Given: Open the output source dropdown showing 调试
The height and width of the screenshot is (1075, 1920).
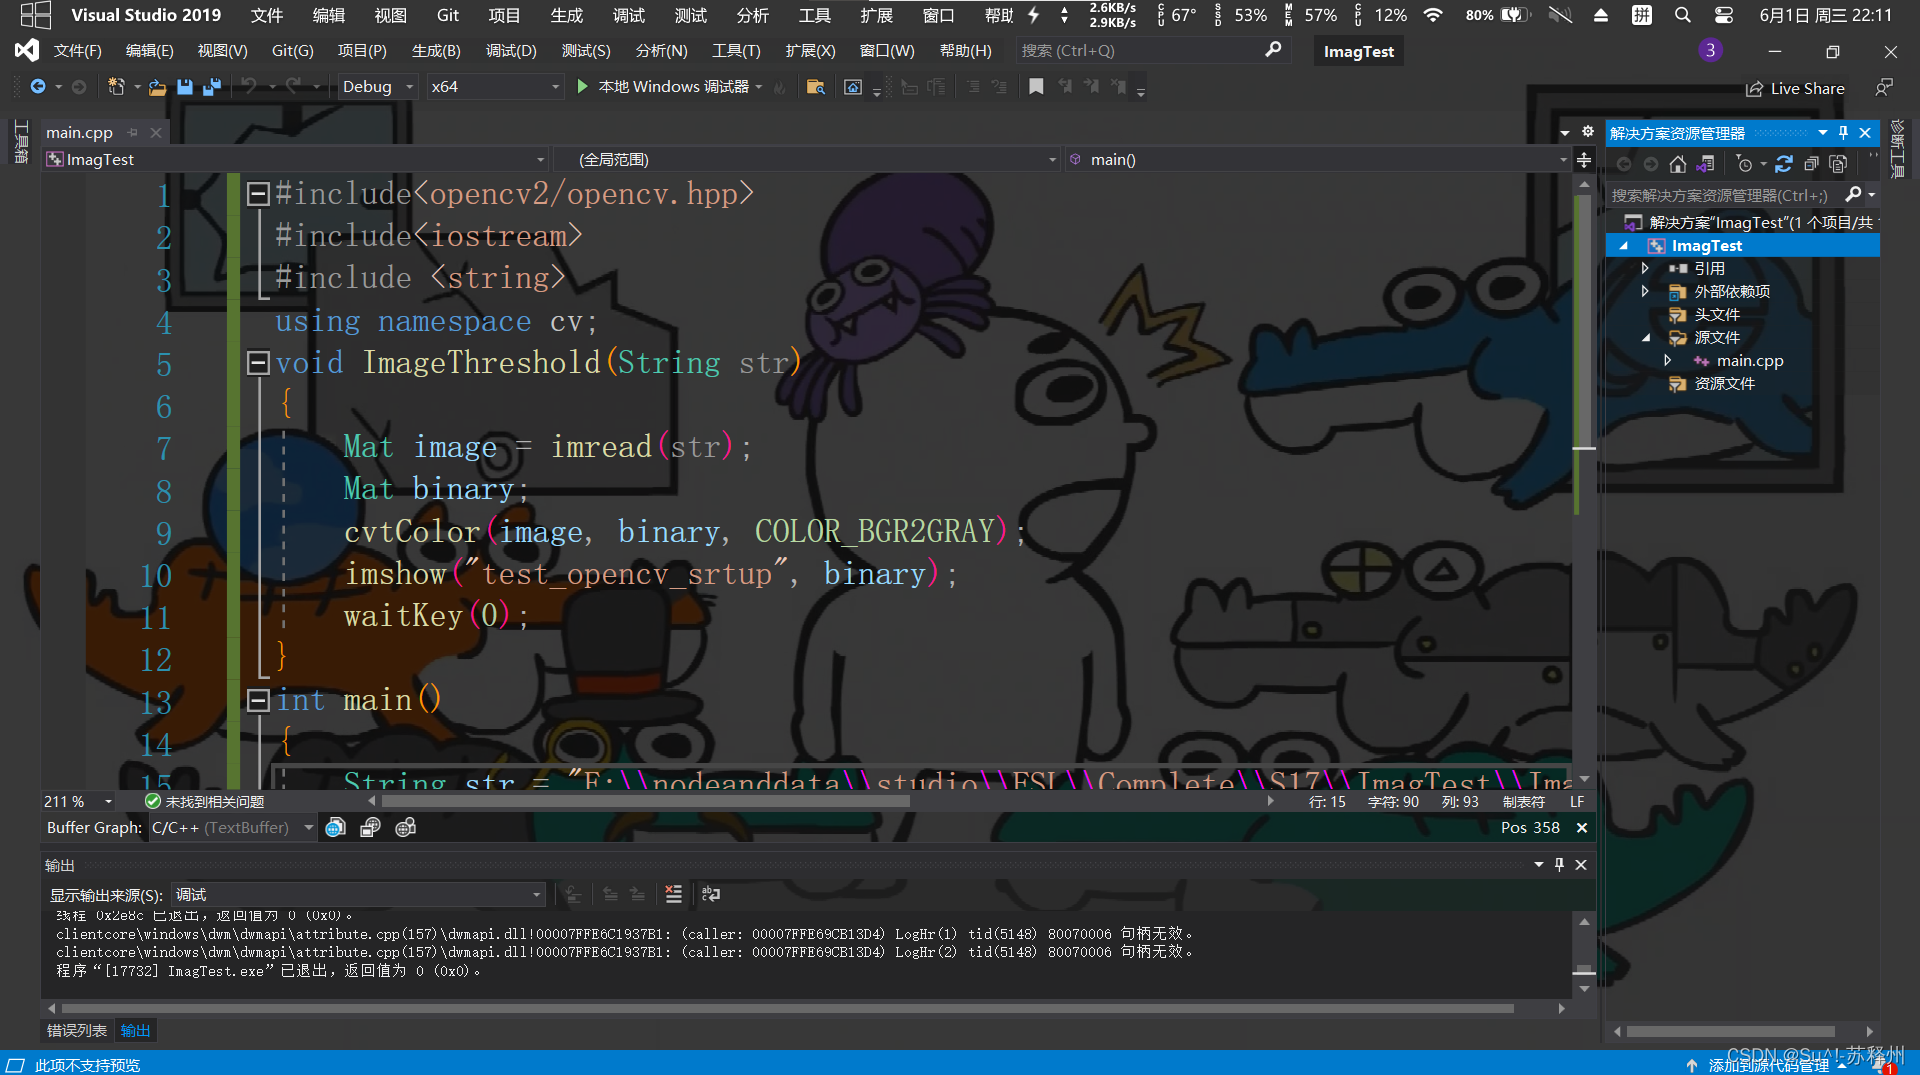Looking at the screenshot, I should 358,894.
